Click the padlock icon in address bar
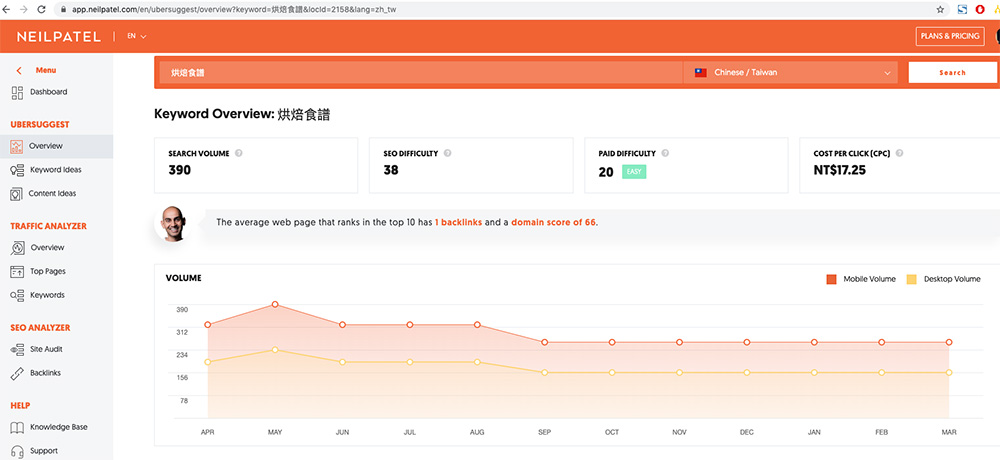The height and width of the screenshot is (460, 1000). point(63,10)
